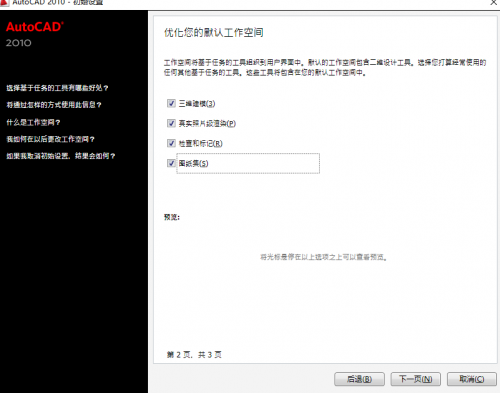Image resolution: width=500 pixels, height=393 pixels.
Task: Open link 我如何在以后更改工作空间？
Action: [x=50, y=139]
